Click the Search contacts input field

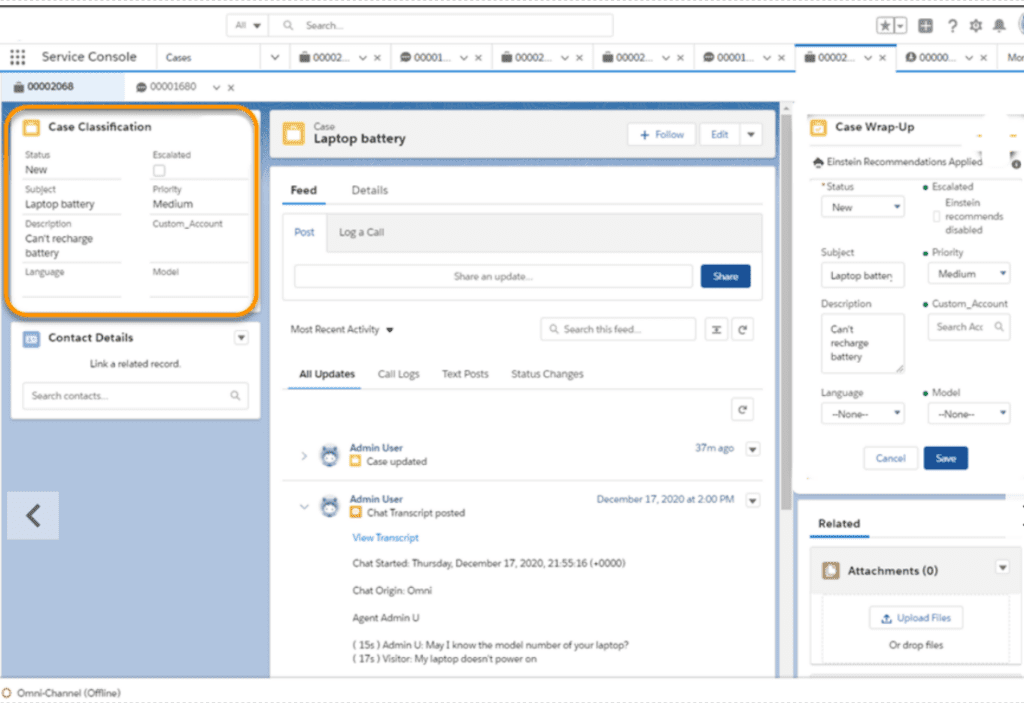coord(127,396)
